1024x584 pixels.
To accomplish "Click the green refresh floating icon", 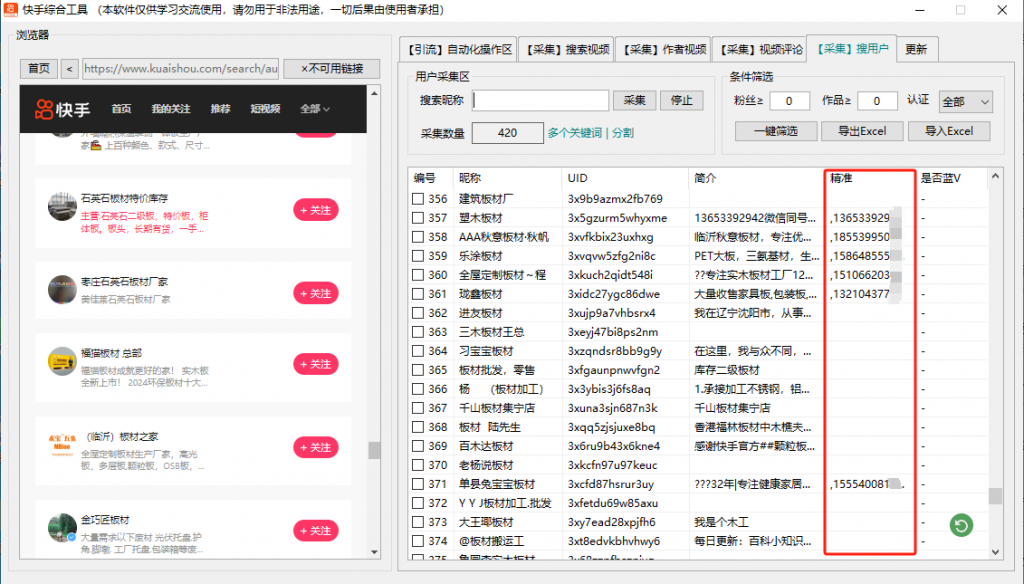I will [x=961, y=525].
